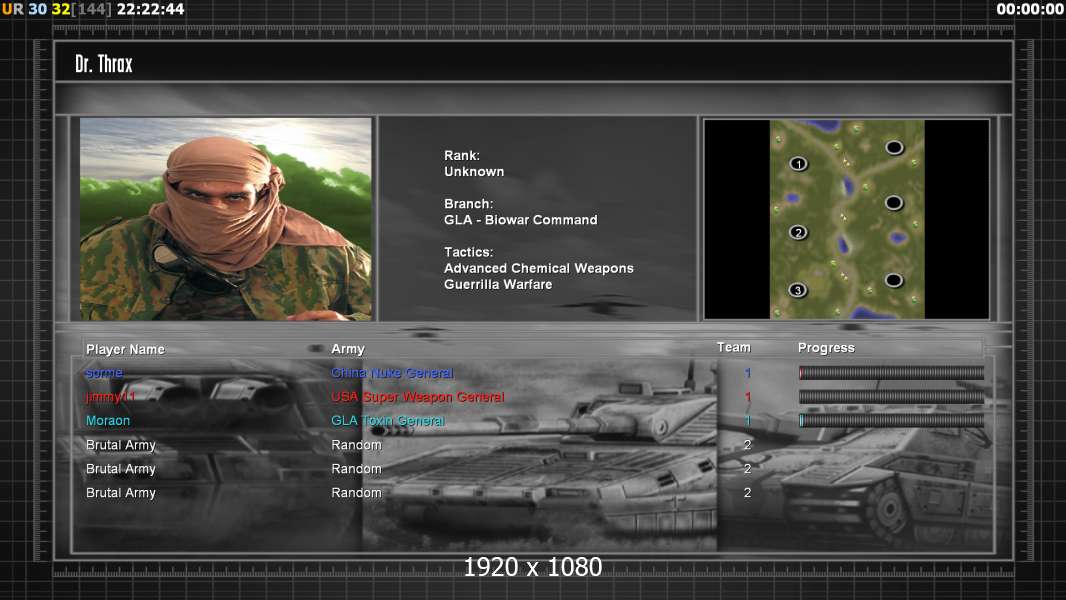Screen dimensions: 1066x600
Task: Click the USA Super Weapon General progress bar
Action: [x=891, y=397]
